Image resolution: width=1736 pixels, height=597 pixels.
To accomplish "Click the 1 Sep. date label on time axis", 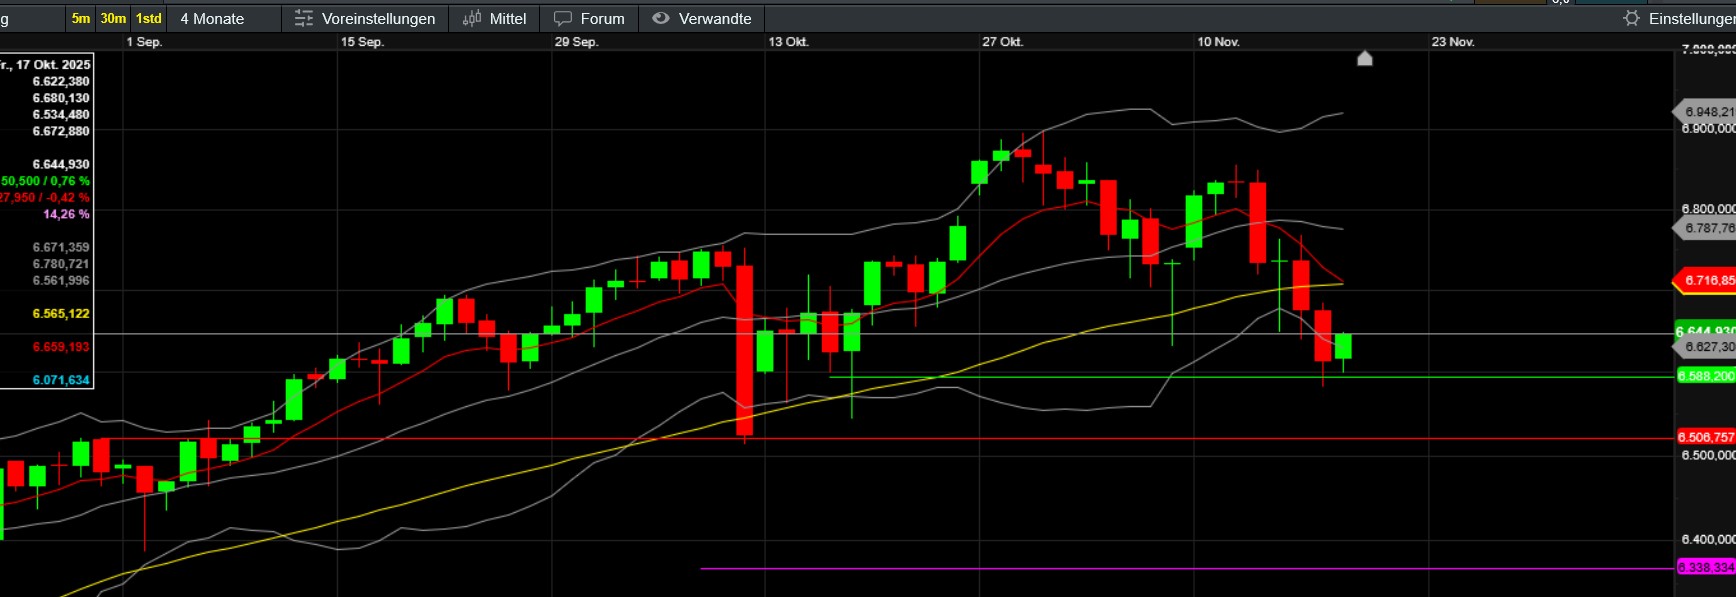I will click(144, 42).
